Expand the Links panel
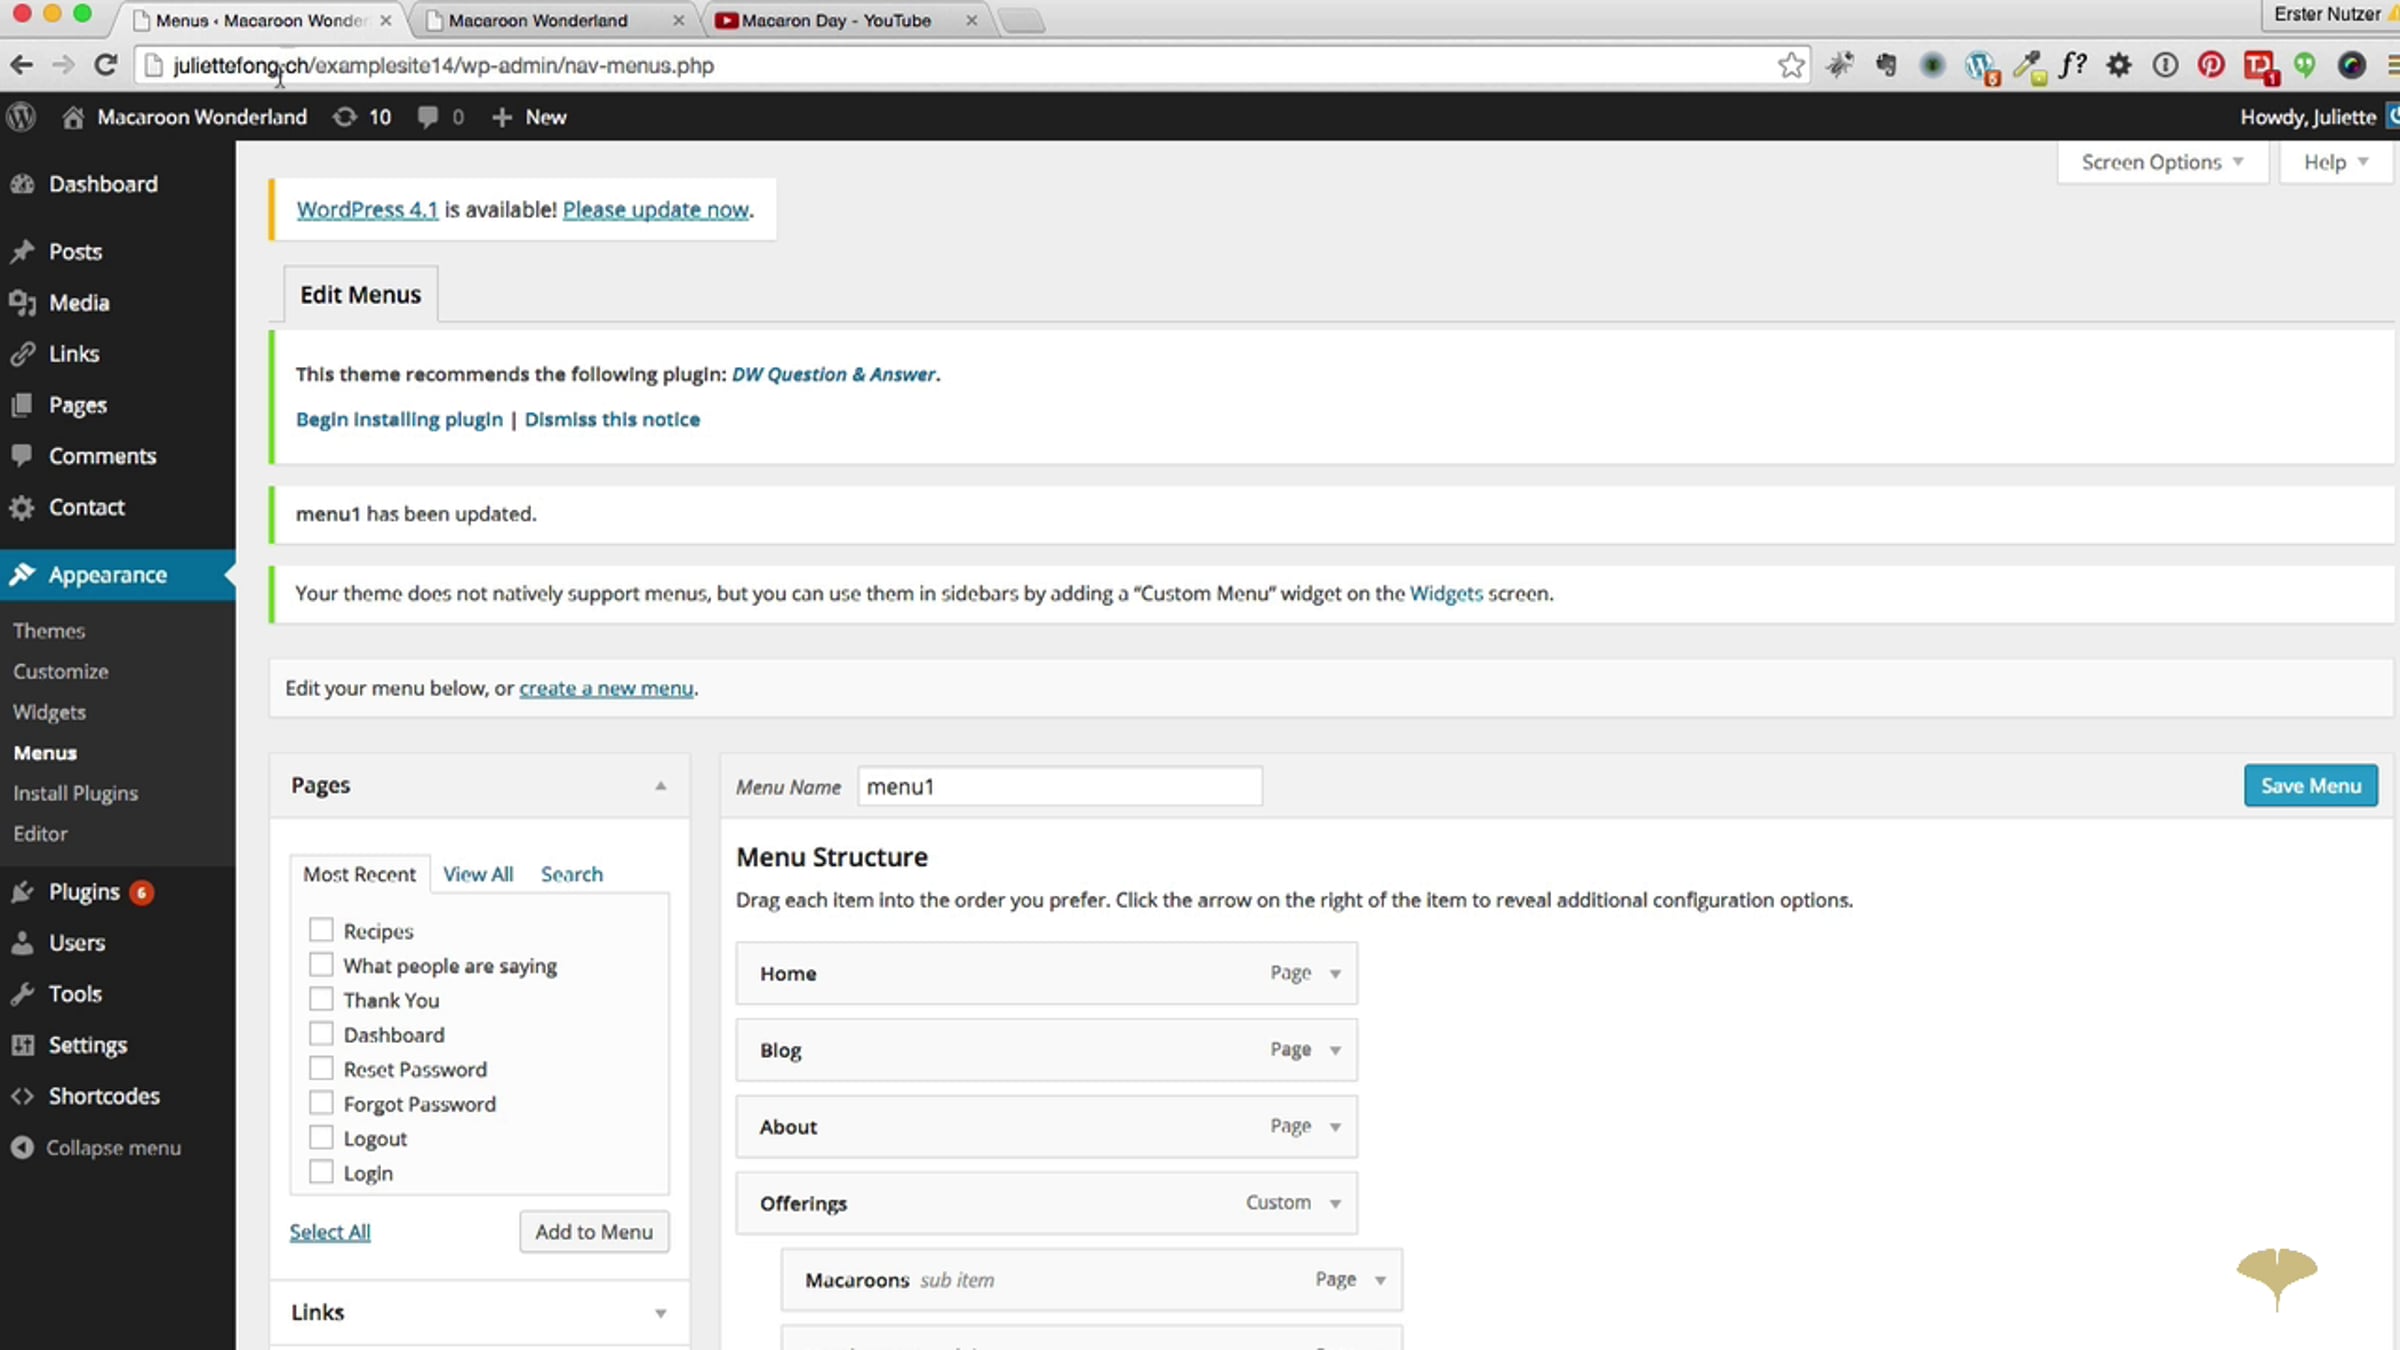The image size is (2400, 1350). click(x=660, y=1313)
